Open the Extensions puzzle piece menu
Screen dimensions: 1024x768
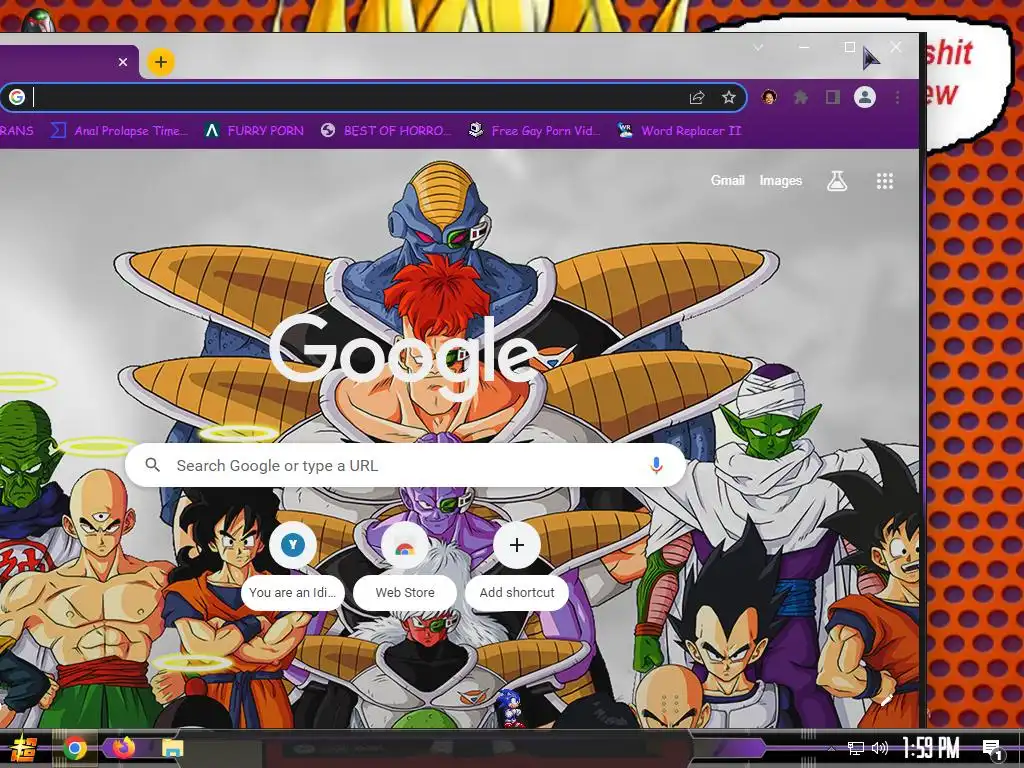pos(801,97)
